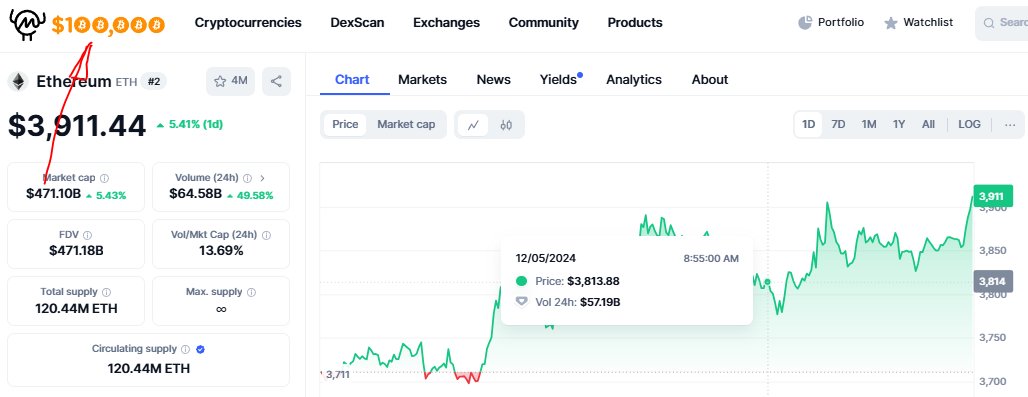Open the Cryptocurrencies menu

[x=248, y=23]
